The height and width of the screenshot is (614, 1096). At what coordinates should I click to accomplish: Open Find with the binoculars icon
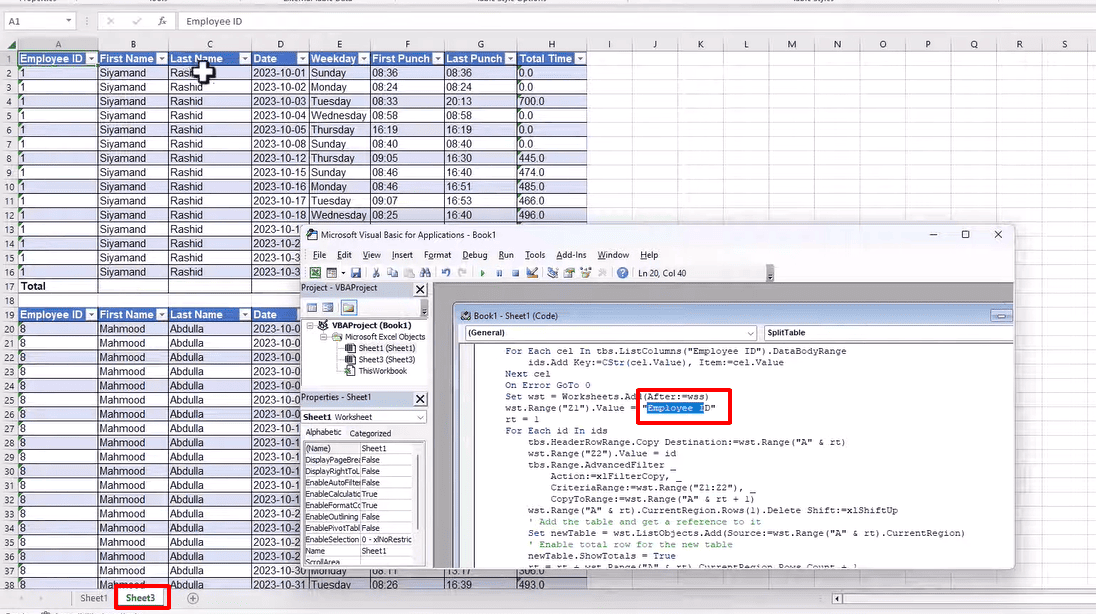(x=425, y=272)
